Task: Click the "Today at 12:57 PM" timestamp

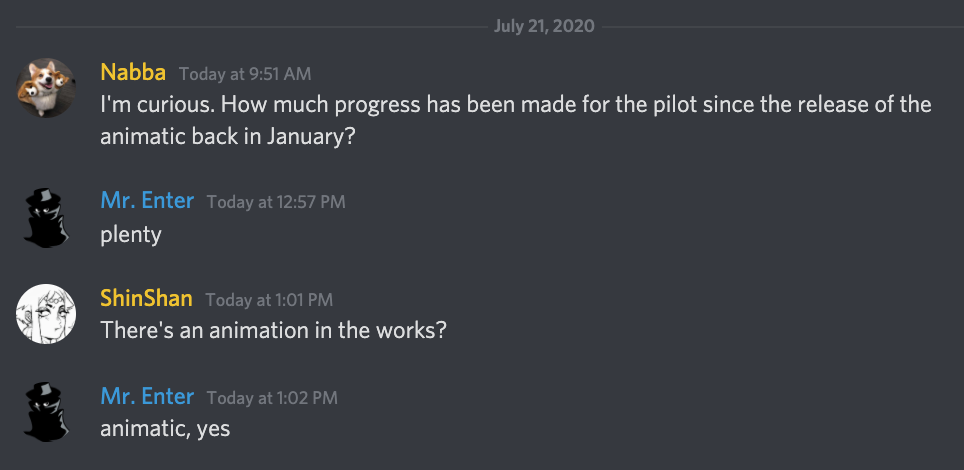Action: click(276, 202)
